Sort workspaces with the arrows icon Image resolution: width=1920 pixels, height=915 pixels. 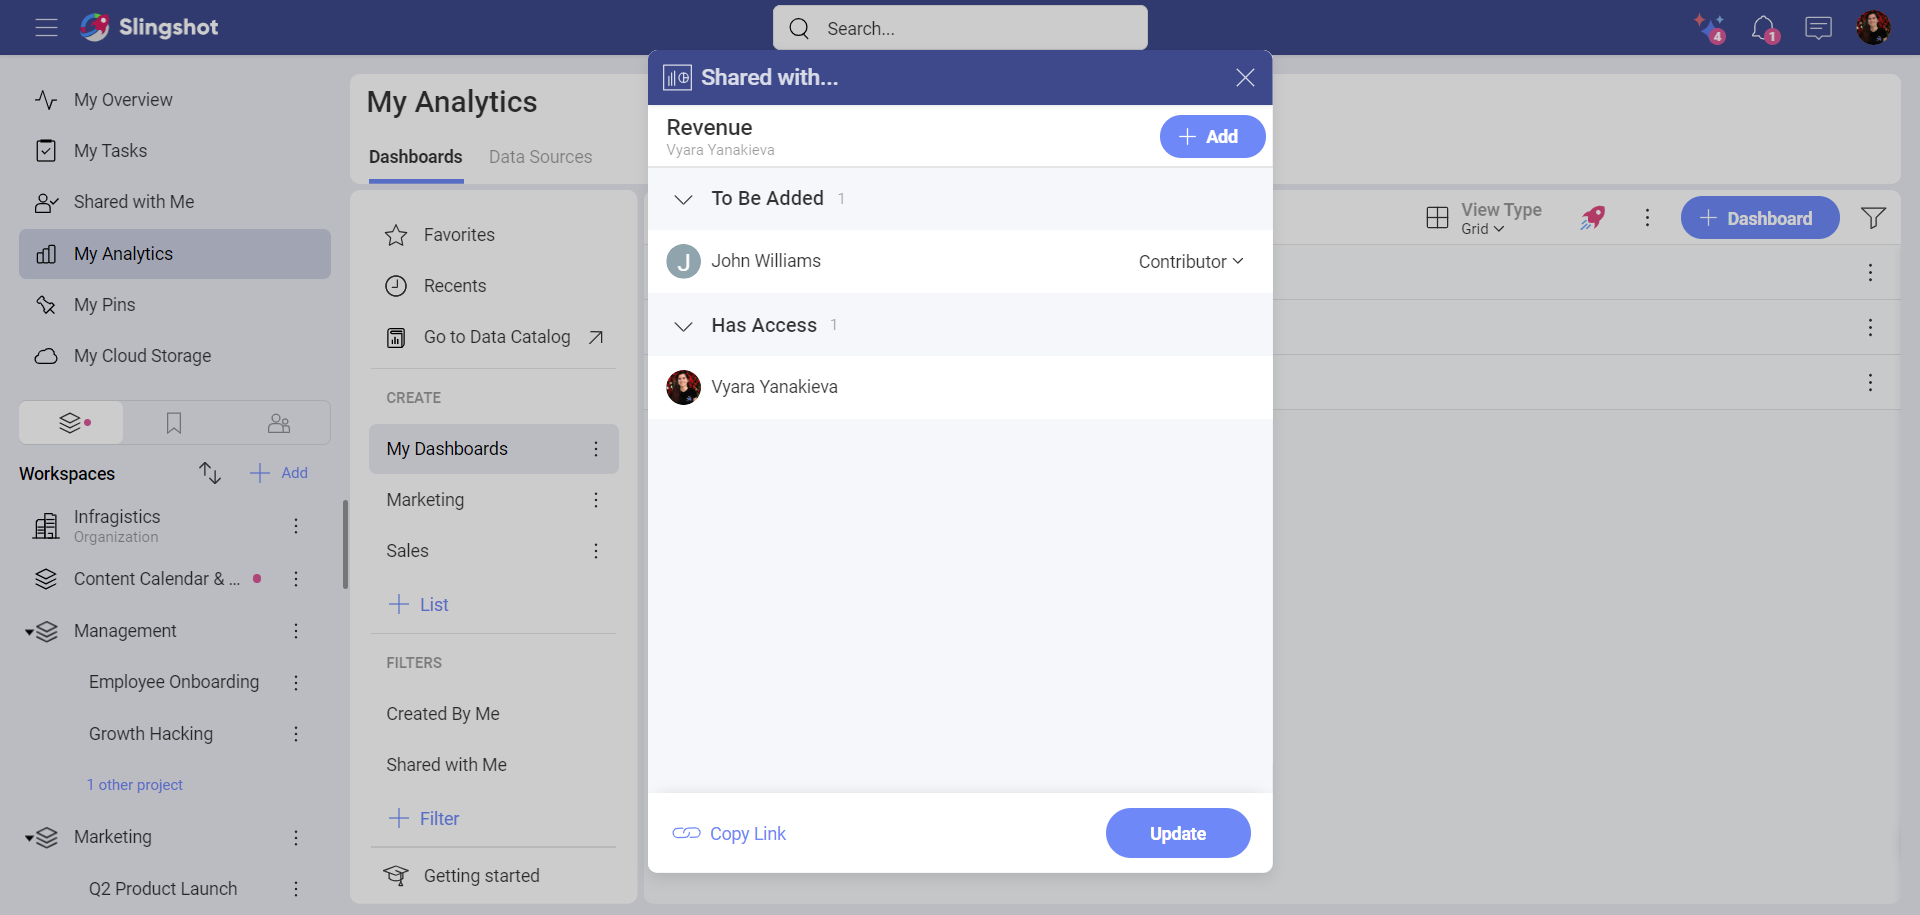pyautogui.click(x=209, y=473)
